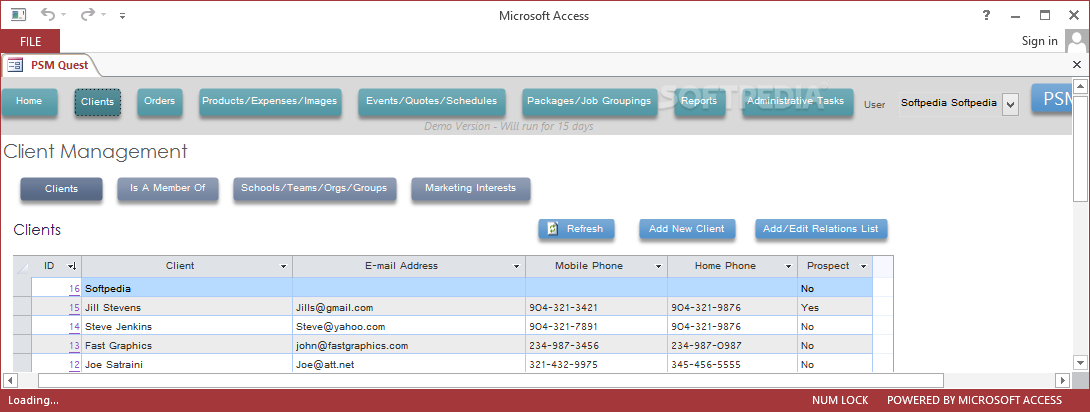The height and width of the screenshot is (412, 1090).
Task: Click client ID link 12
Action: click(x=74, y=364)
